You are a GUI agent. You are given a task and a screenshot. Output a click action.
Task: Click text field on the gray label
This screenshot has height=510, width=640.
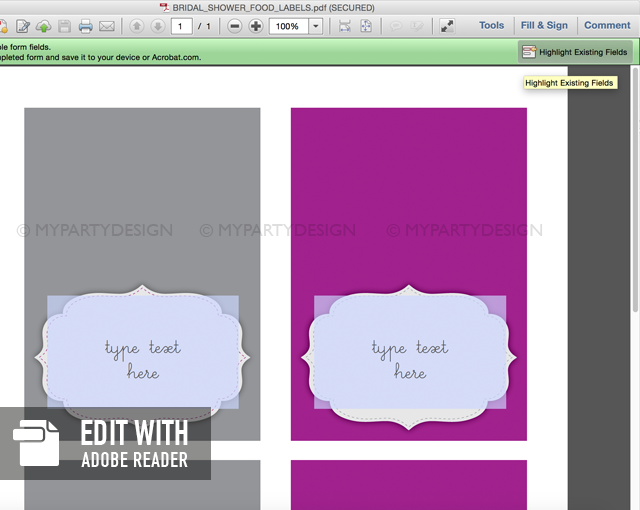pos(142,353)
